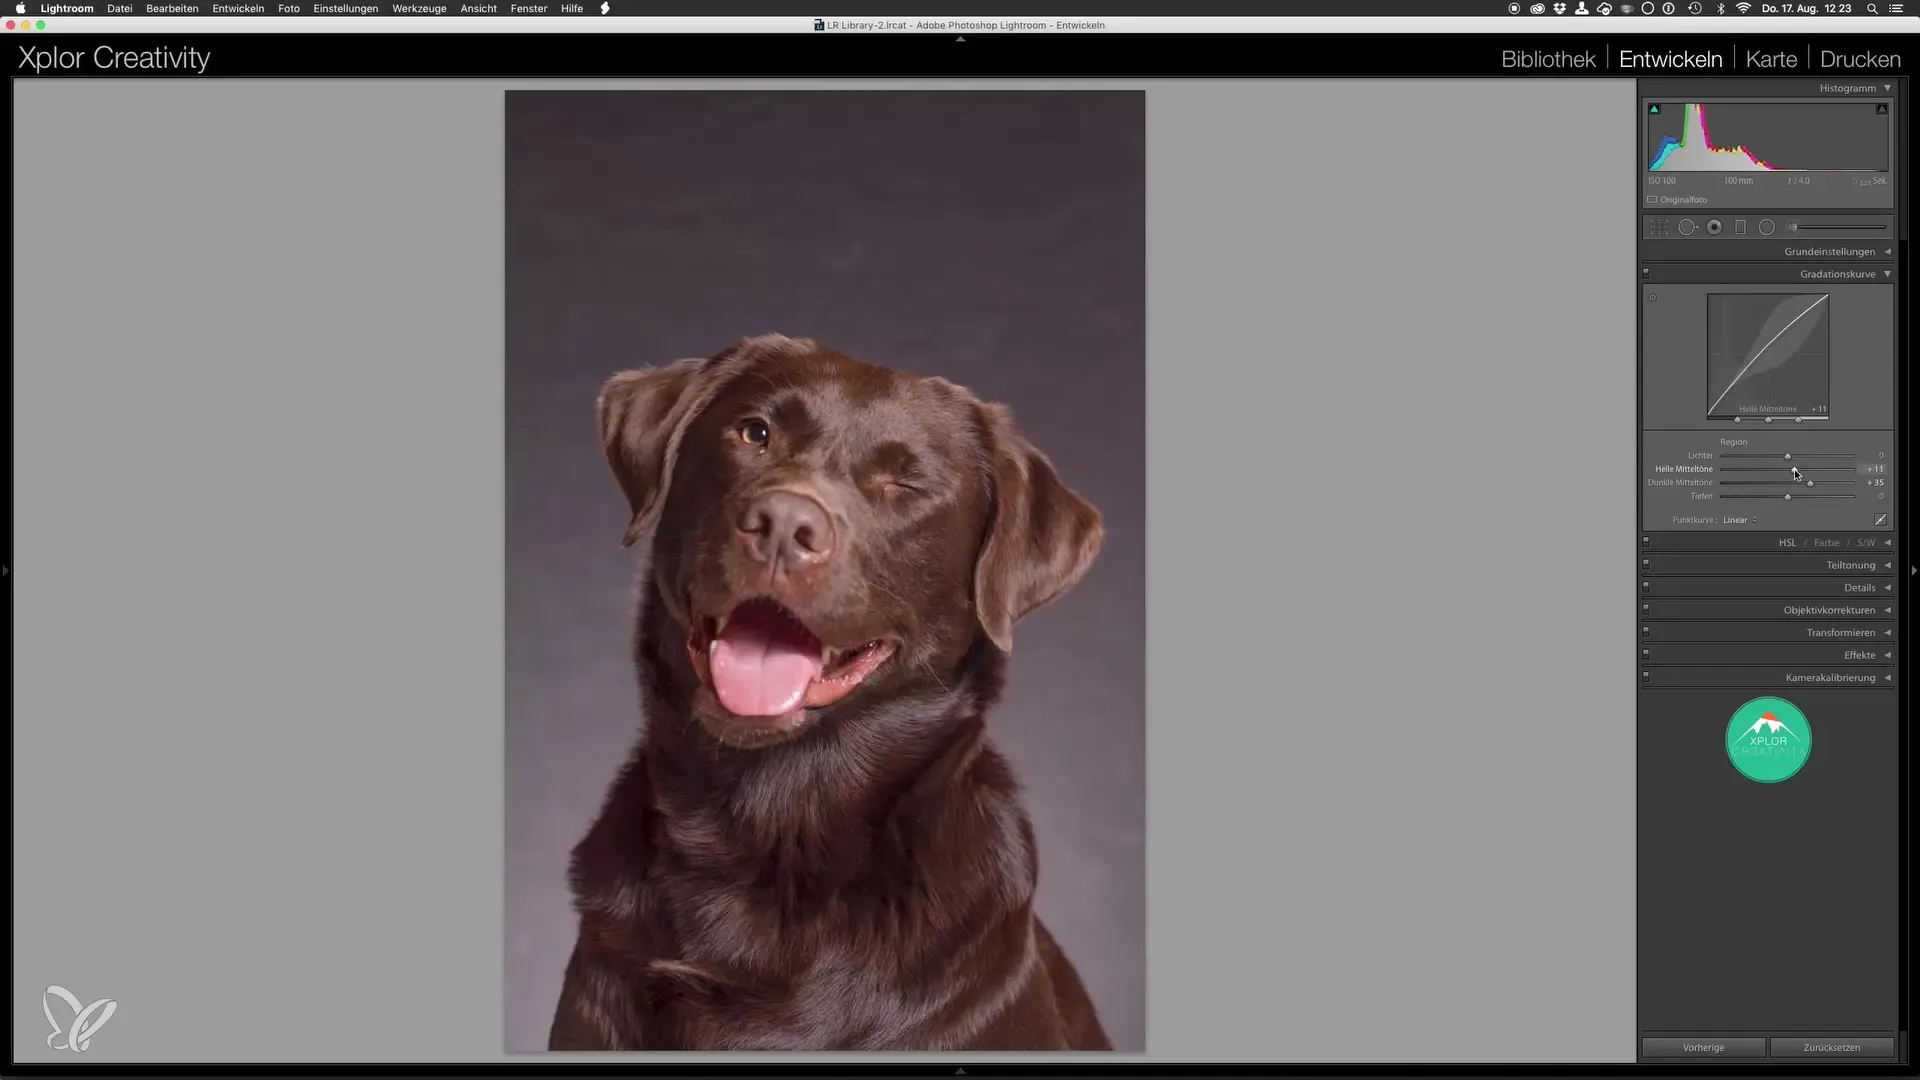The width and height of the screenshot is (1920, 1080).
Task: Click the targeted adjustment tool in Gradationskurve
Action: (1653, 298)
